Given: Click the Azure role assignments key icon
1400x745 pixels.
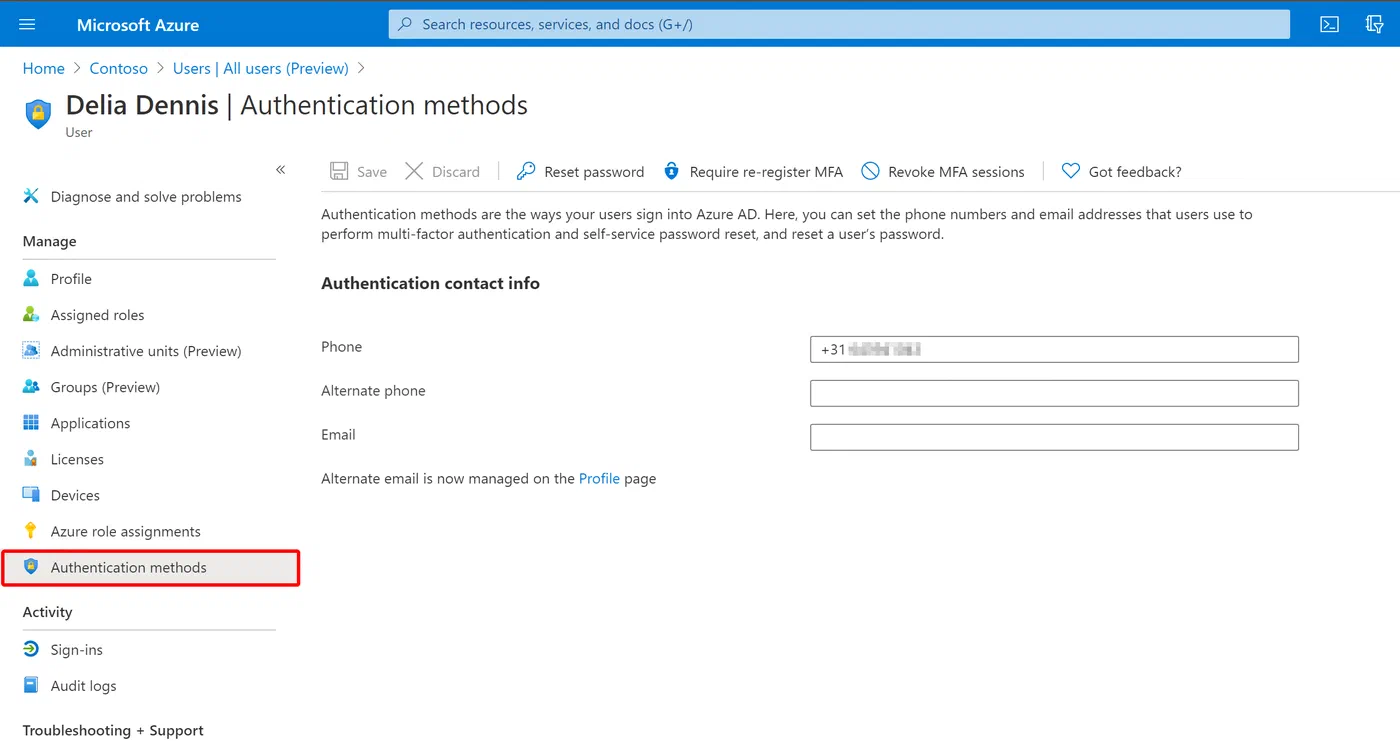Looking at the screenshot, I should tap(31, 531).
